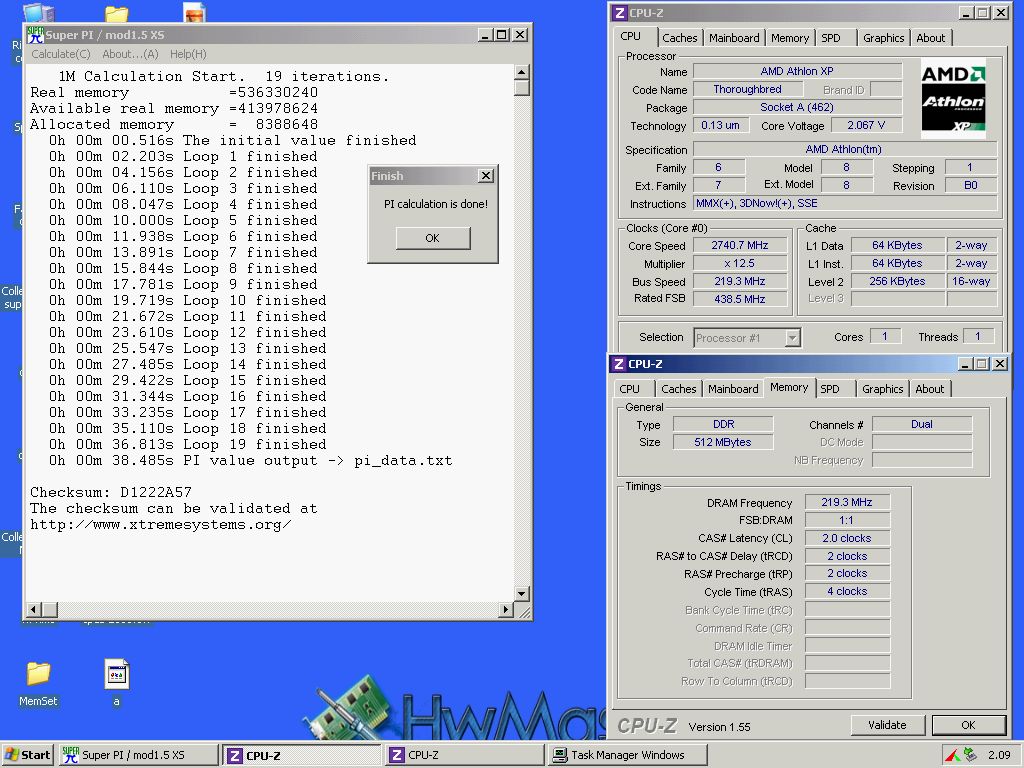
Task: Click the system tray network icon
Action: coord(970,754)
